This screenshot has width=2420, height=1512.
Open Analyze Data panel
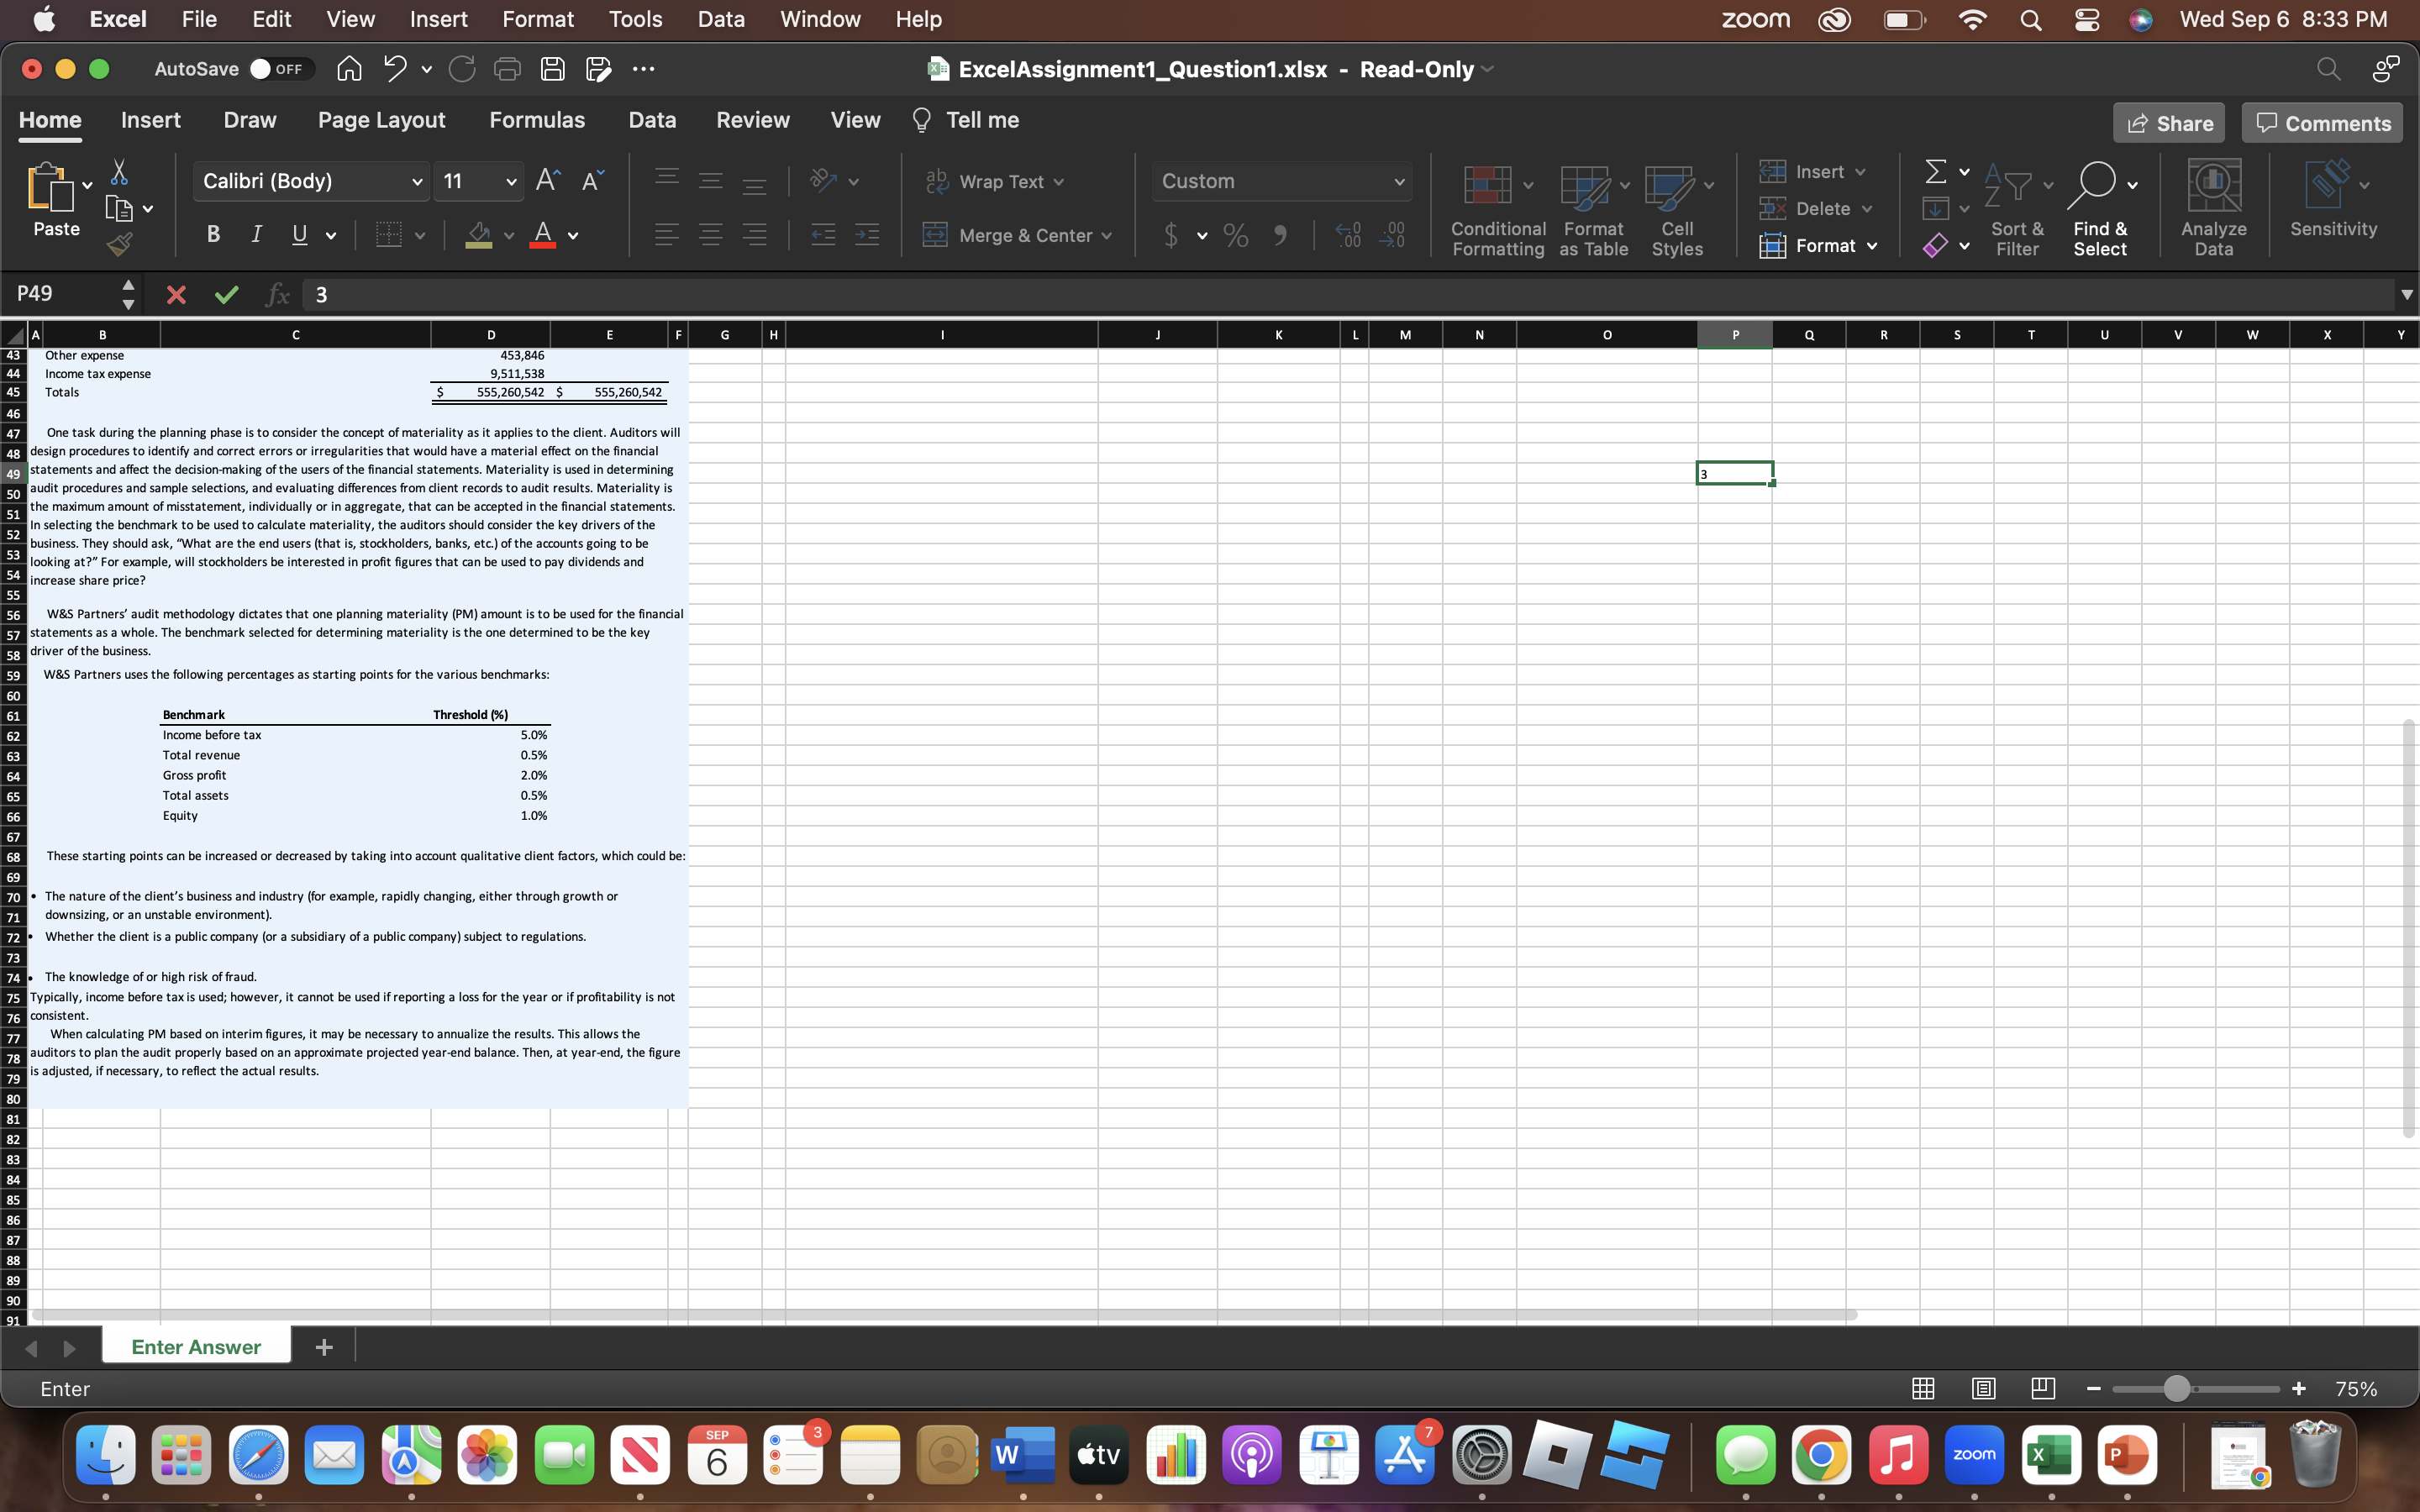click(x=2213, y=208)
